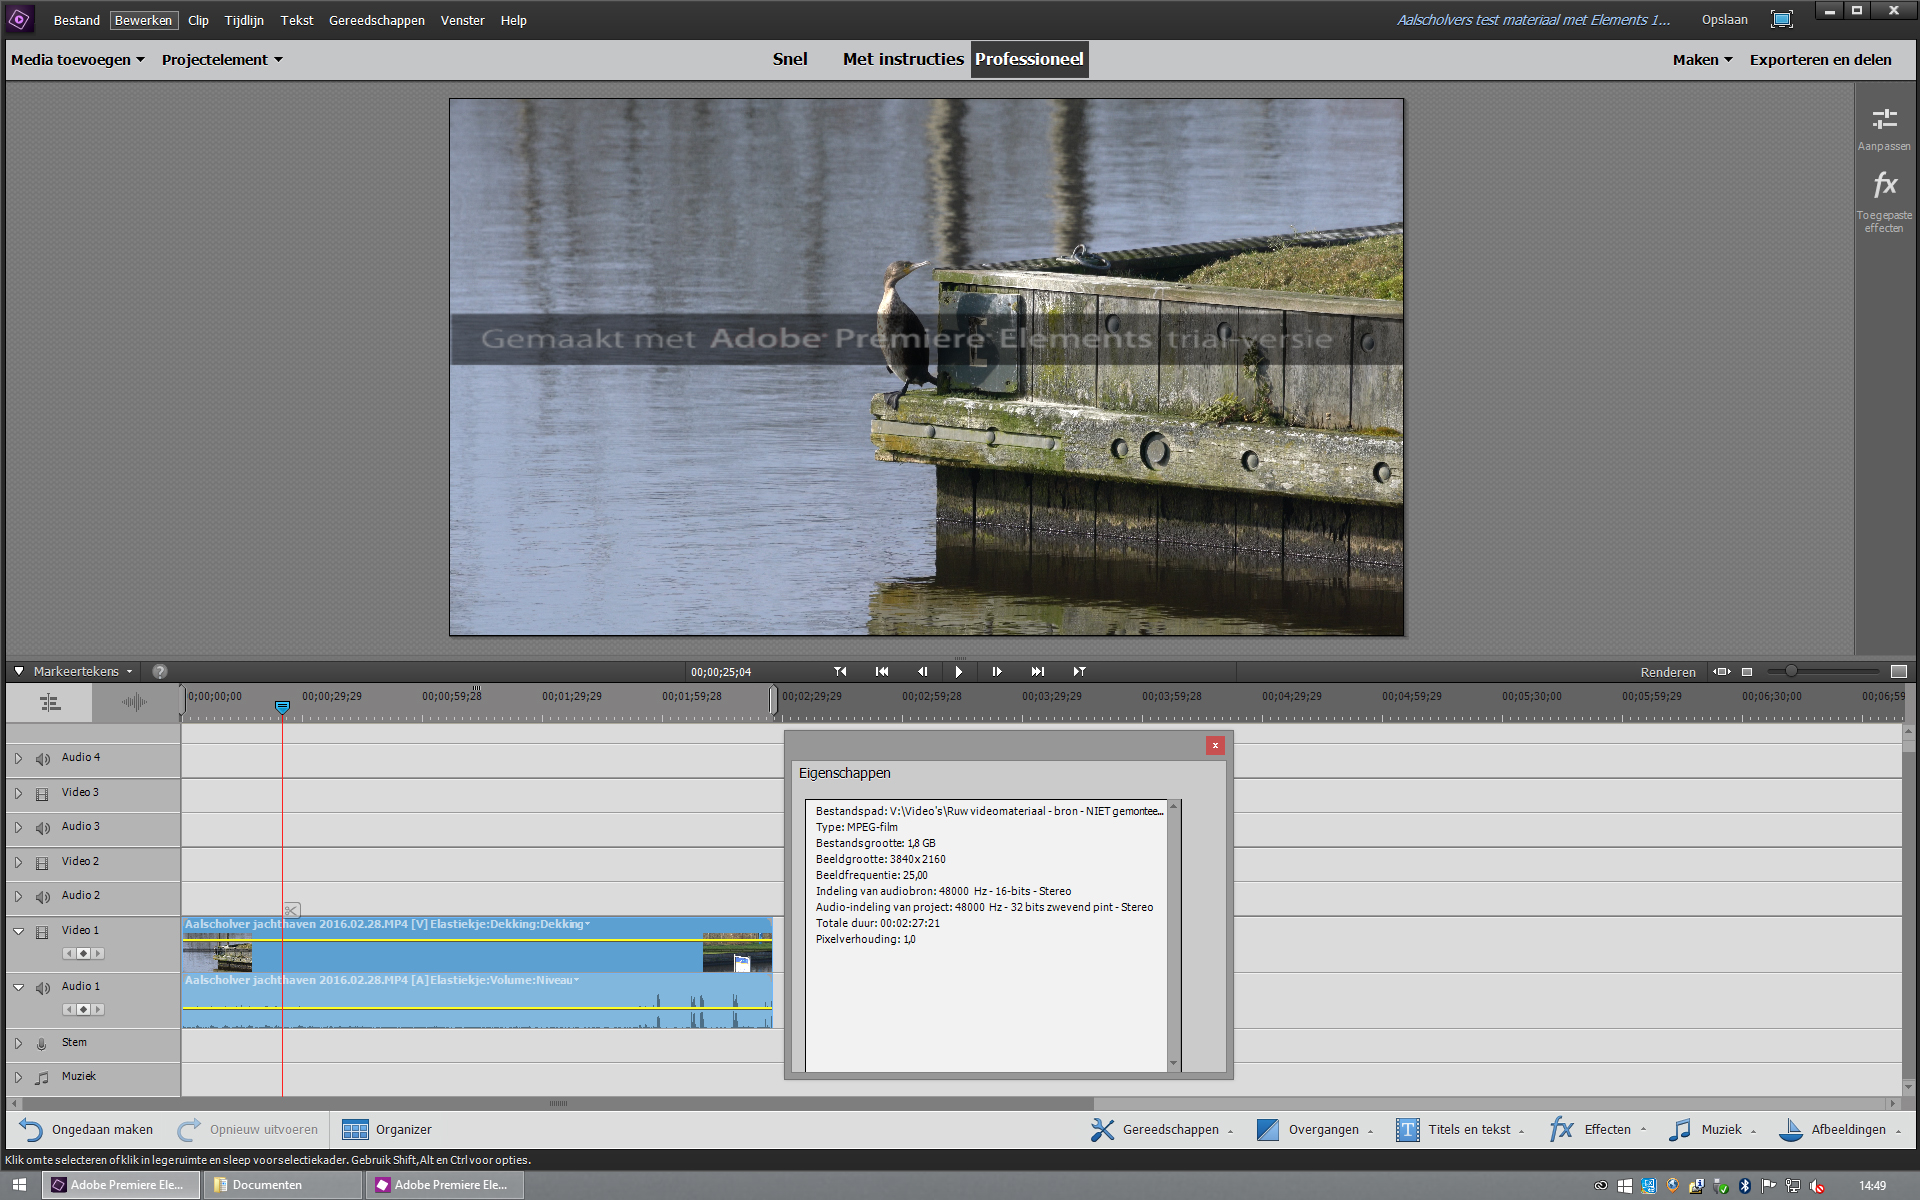Click the Opslaan save button
1920x1200 pixels.
tap(1725, 20)
